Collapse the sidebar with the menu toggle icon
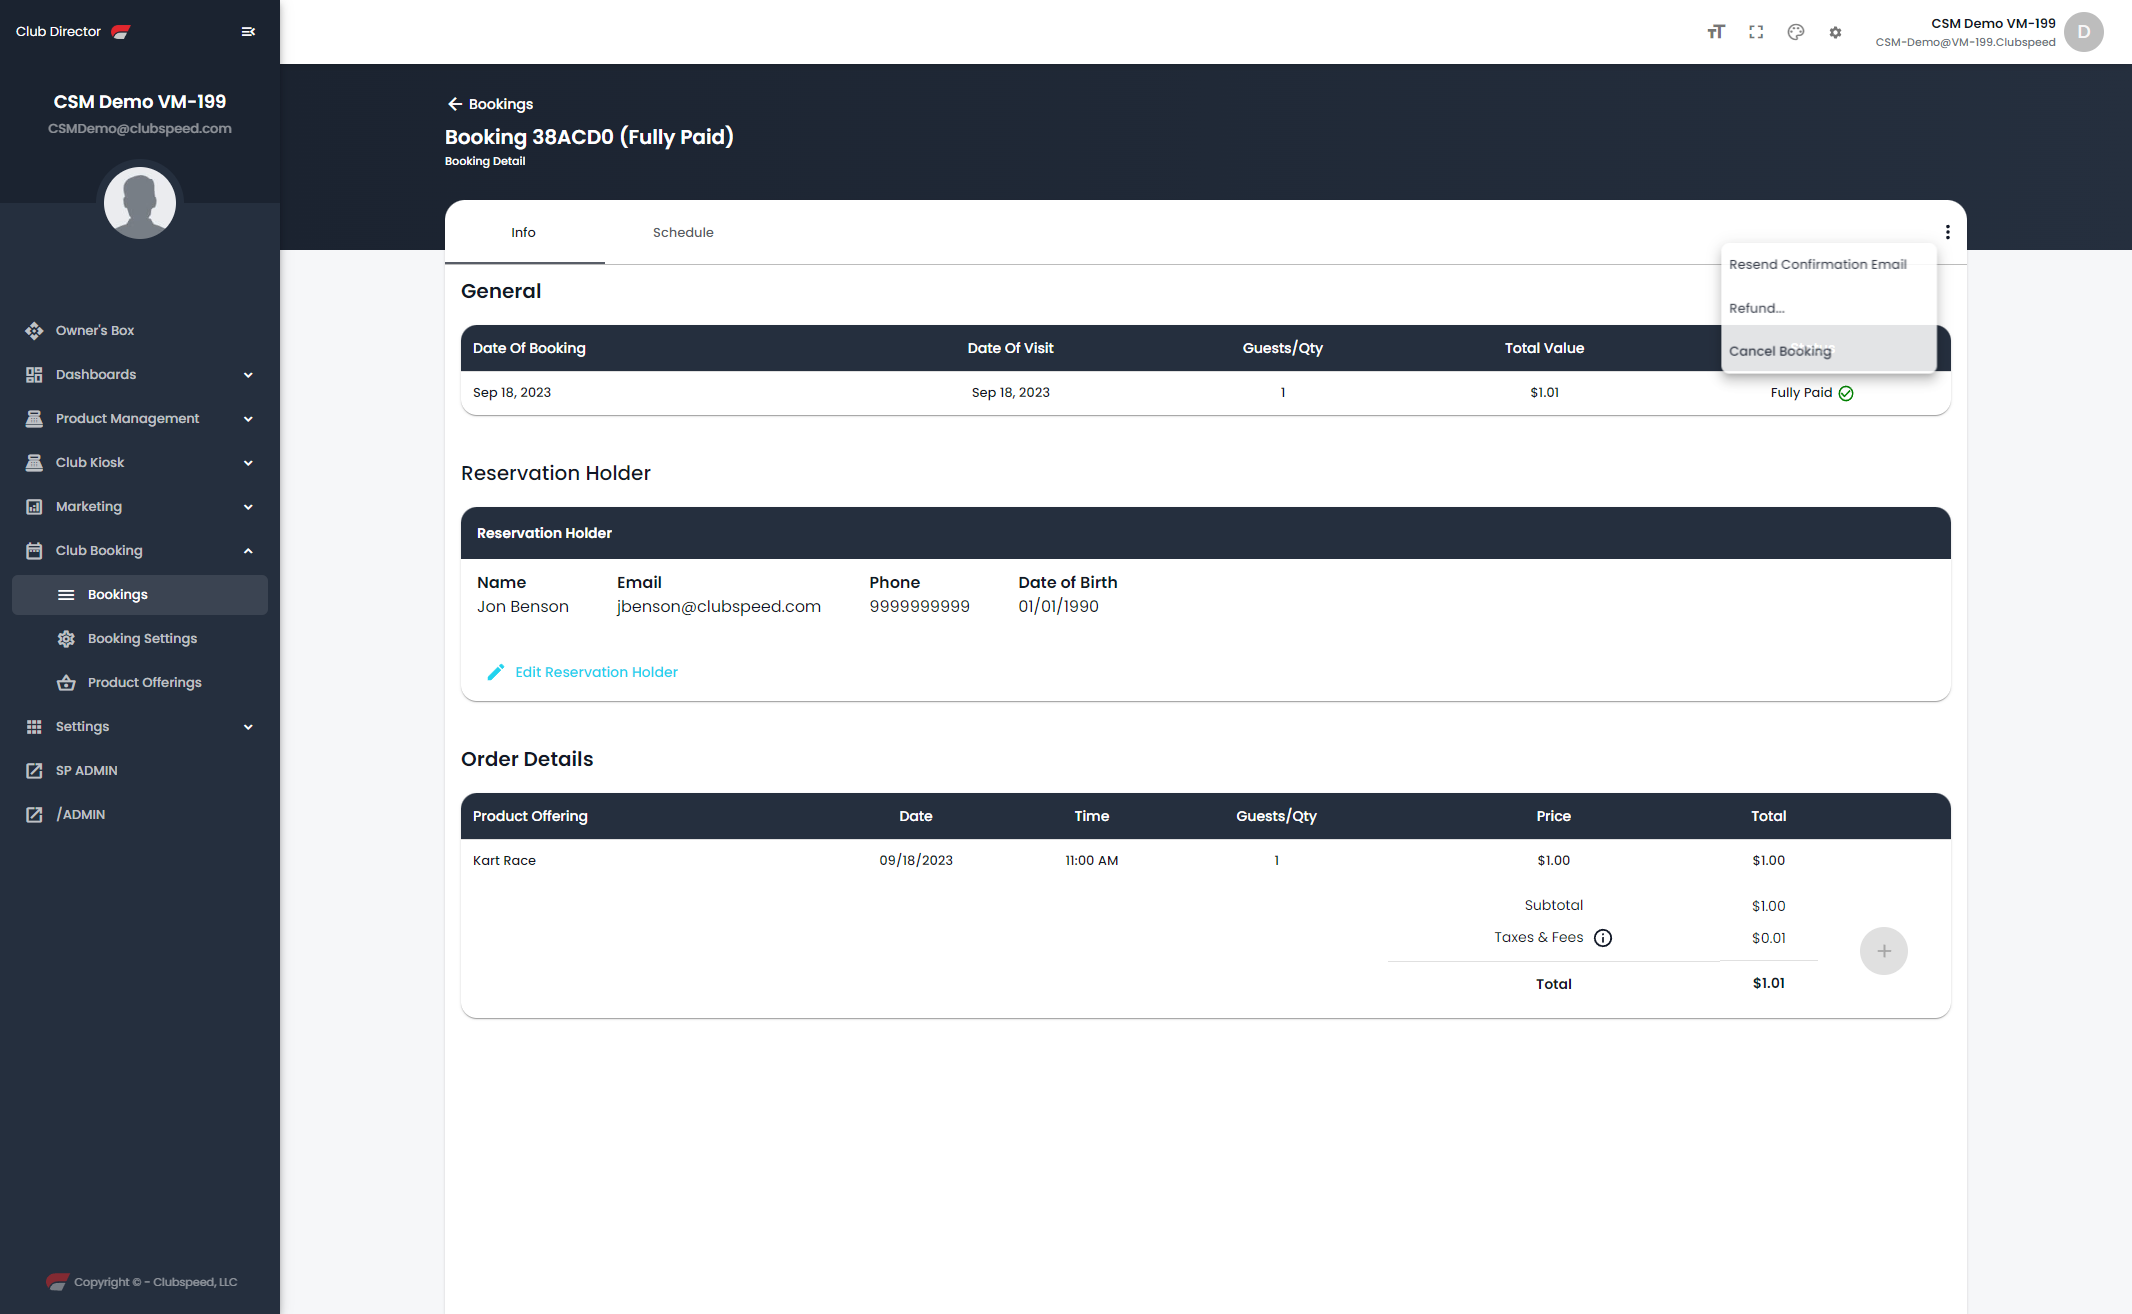Viewport: 2132px width, 1314px height. (248, 32)
